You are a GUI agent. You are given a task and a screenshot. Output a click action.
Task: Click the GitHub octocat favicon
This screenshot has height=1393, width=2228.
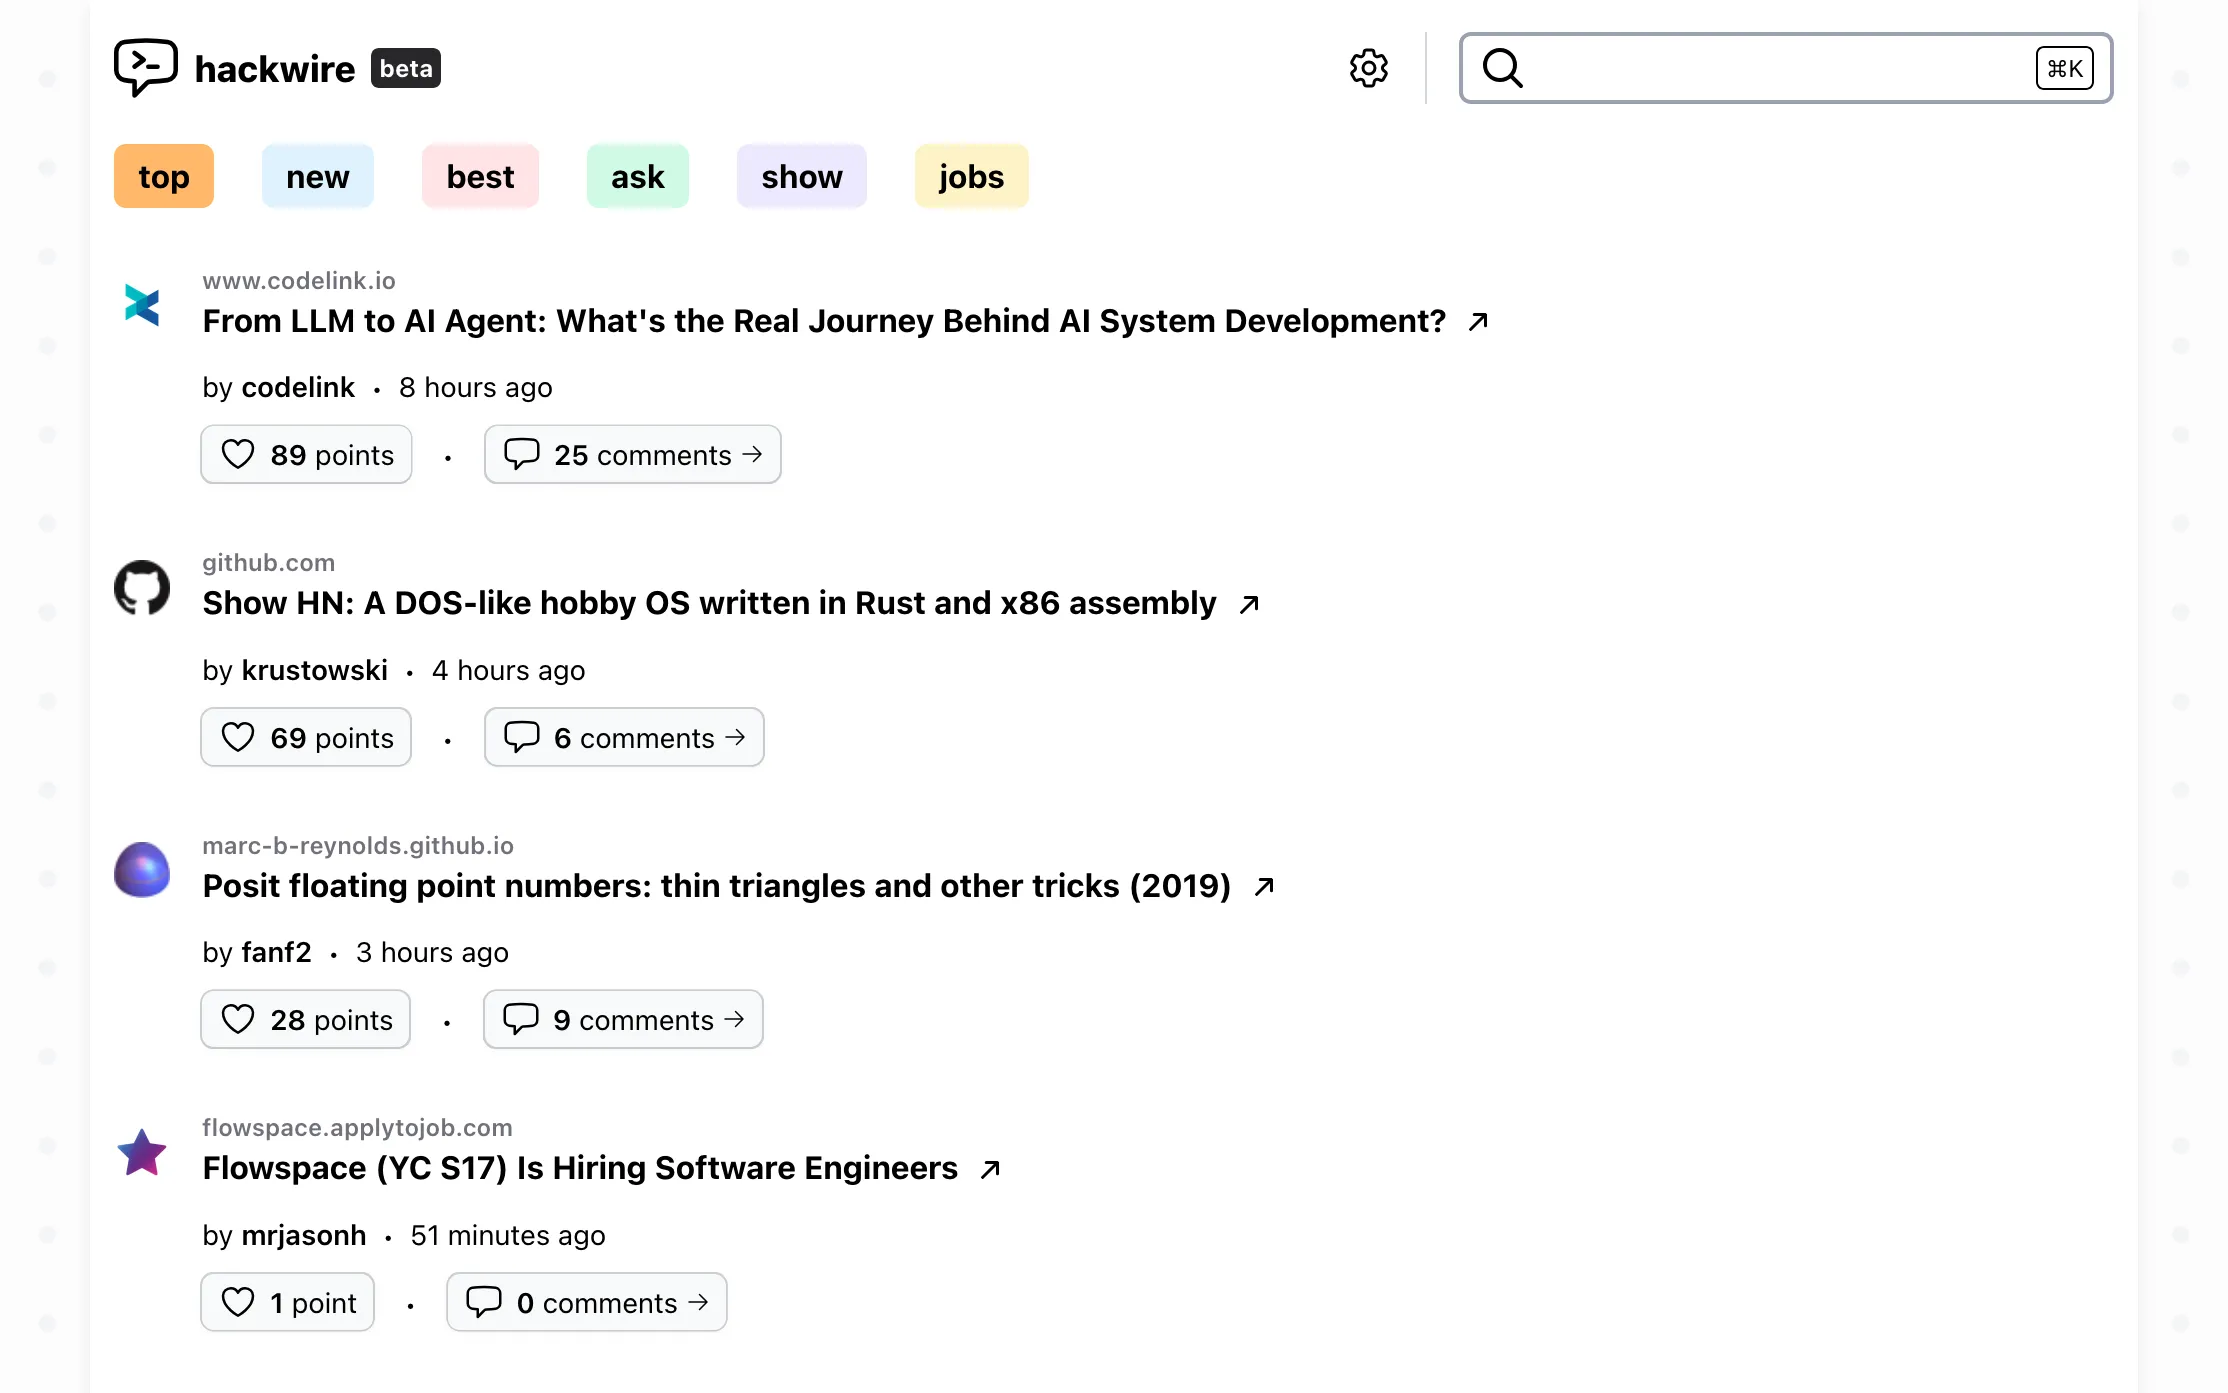pos(142,587)
